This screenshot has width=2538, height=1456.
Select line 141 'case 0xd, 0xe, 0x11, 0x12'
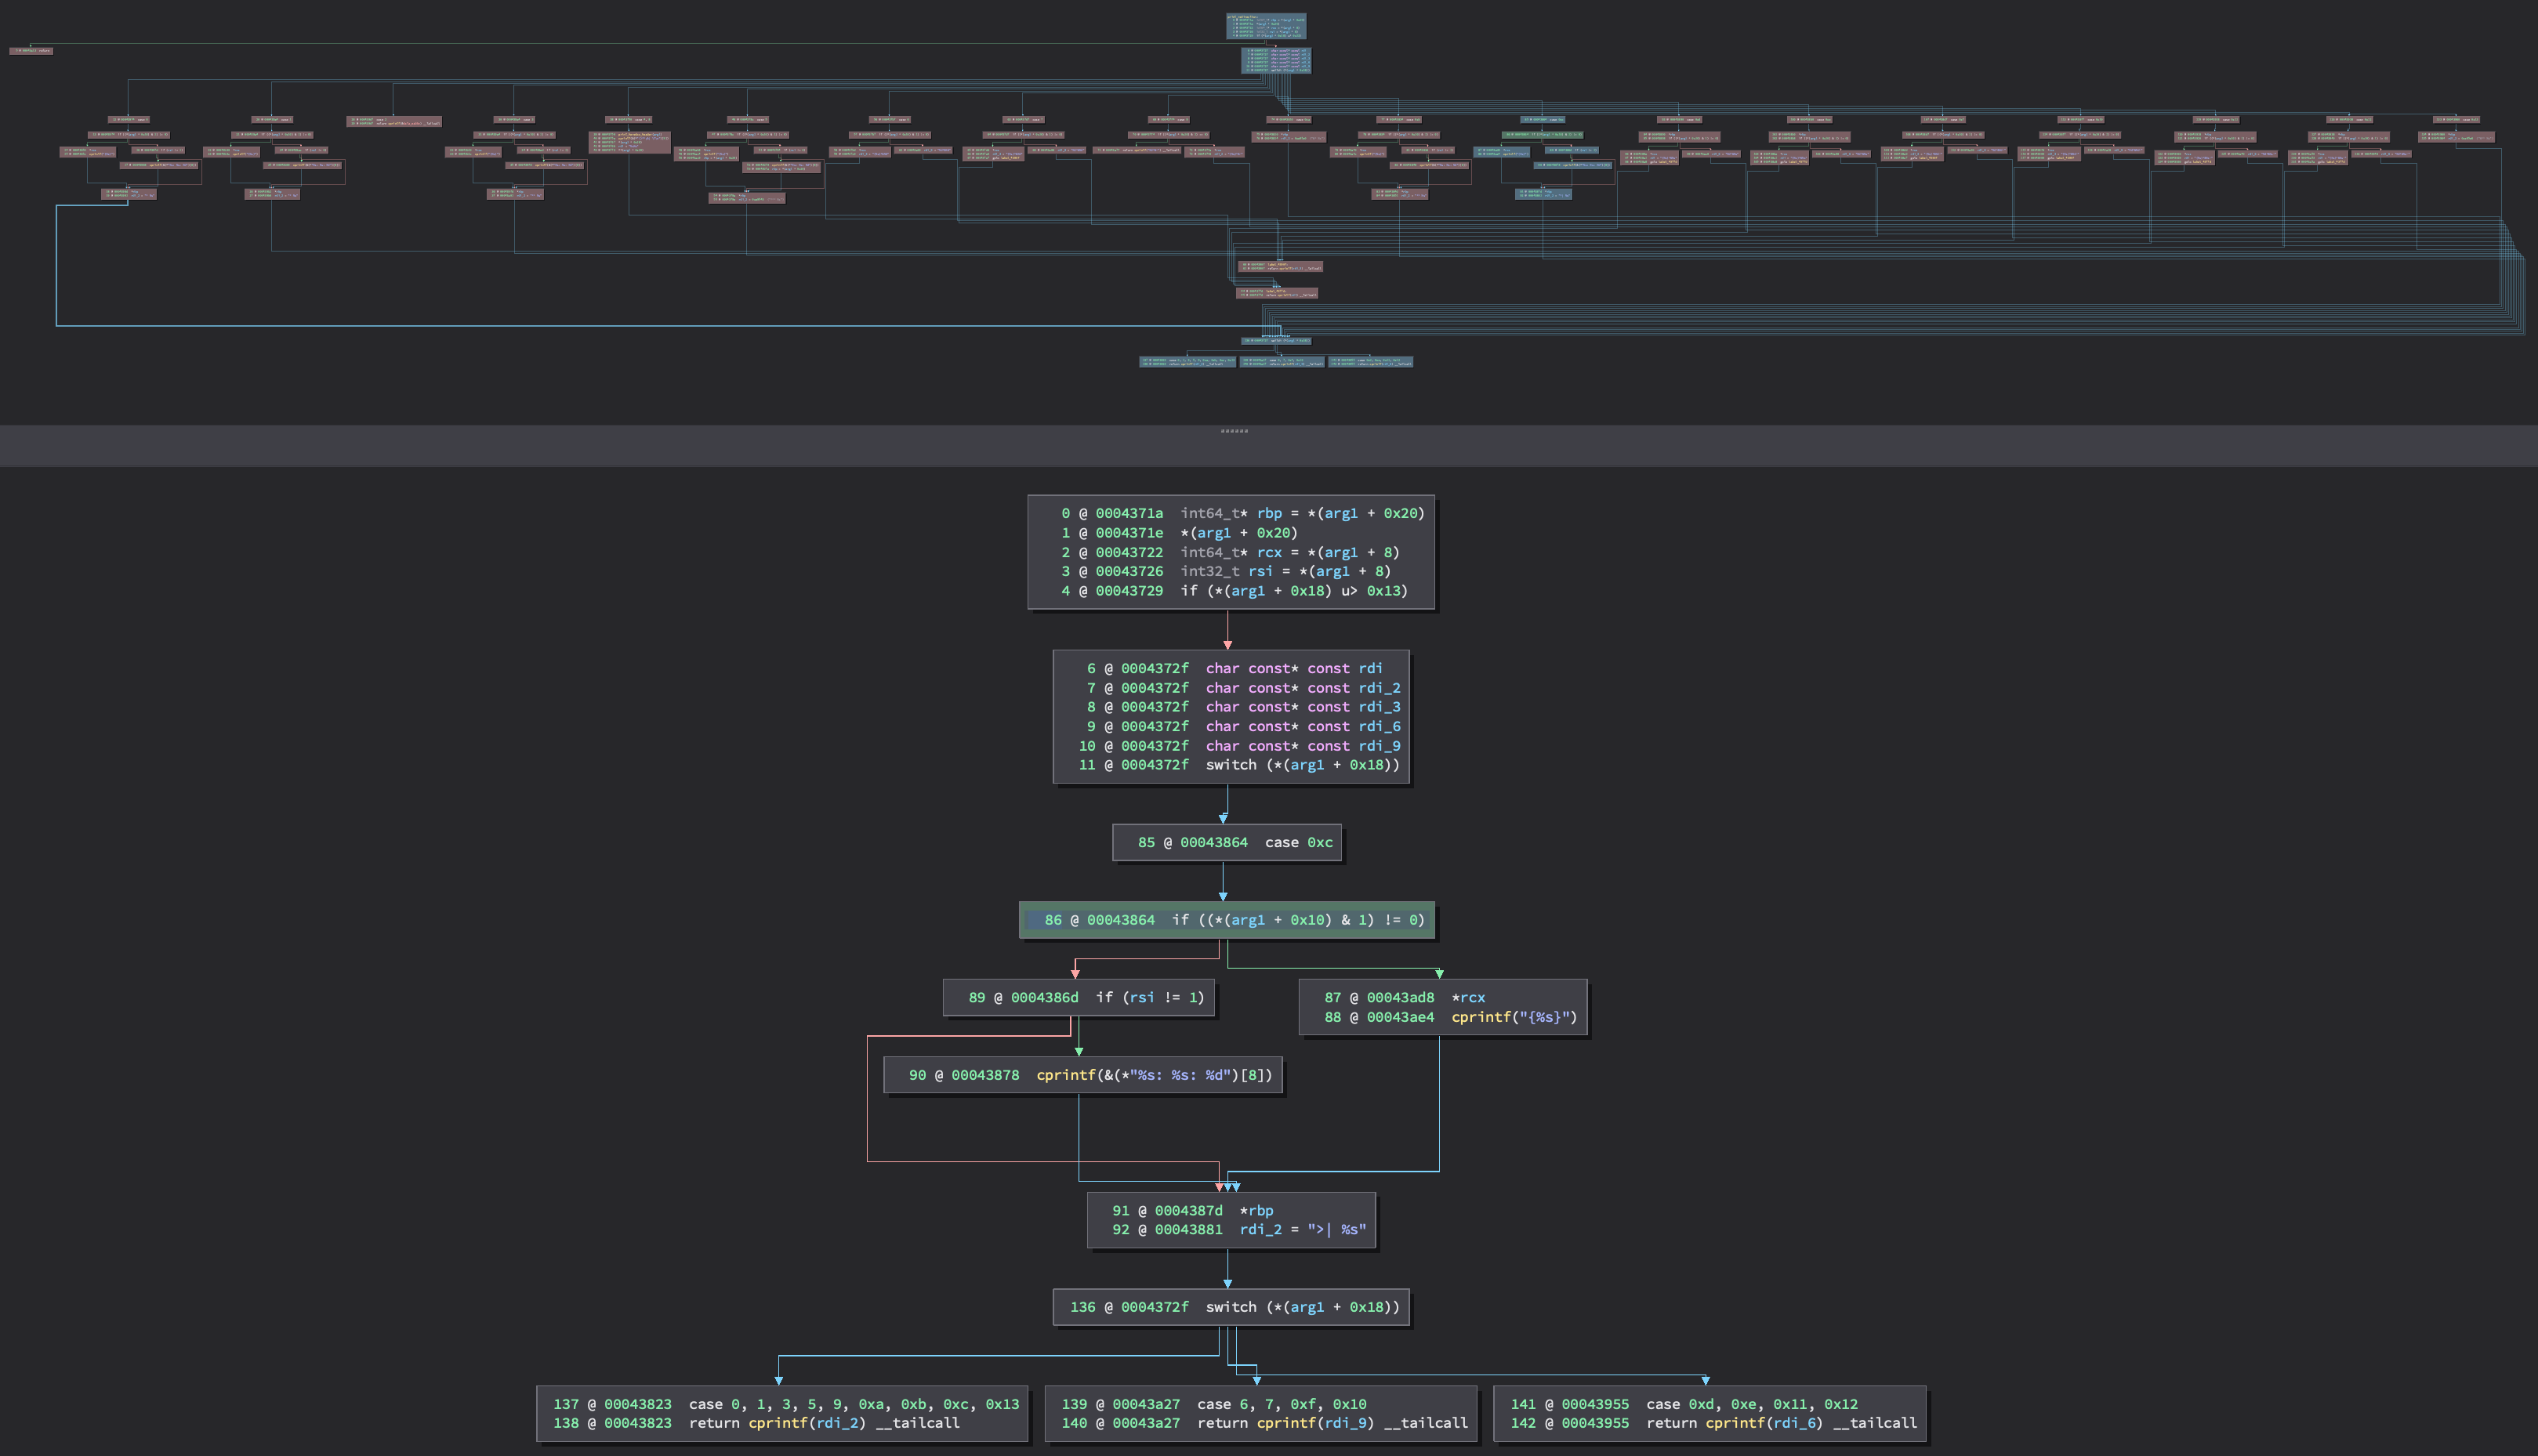click(1684, 1404)
